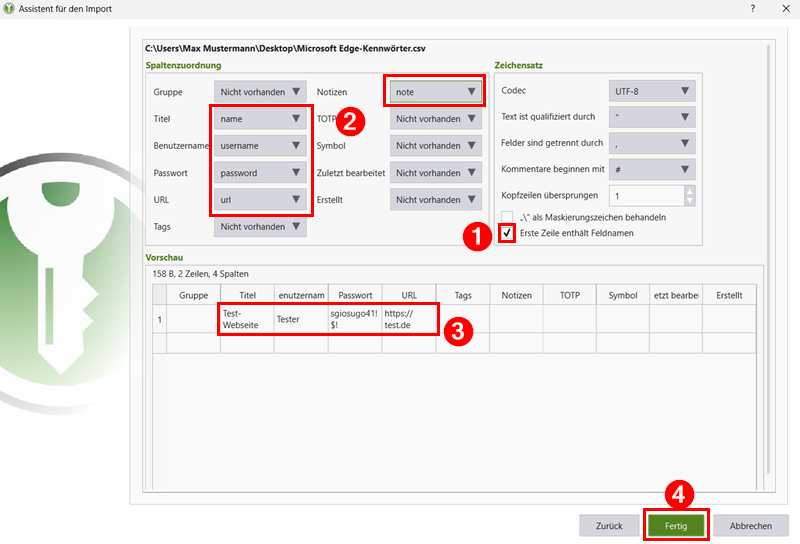Image resolution: width=800 pixels, height=544 pixels.
Task: Go back with the Zurück button
Action: pos(610,525)
